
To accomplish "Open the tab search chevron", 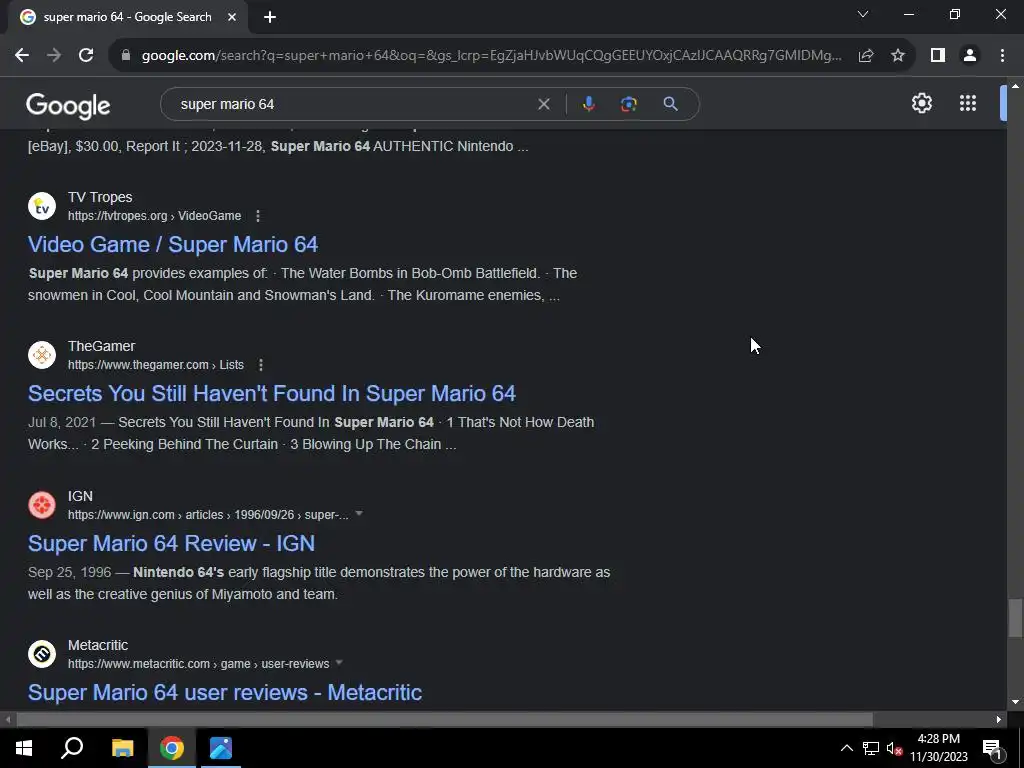I will click(863, 14).
